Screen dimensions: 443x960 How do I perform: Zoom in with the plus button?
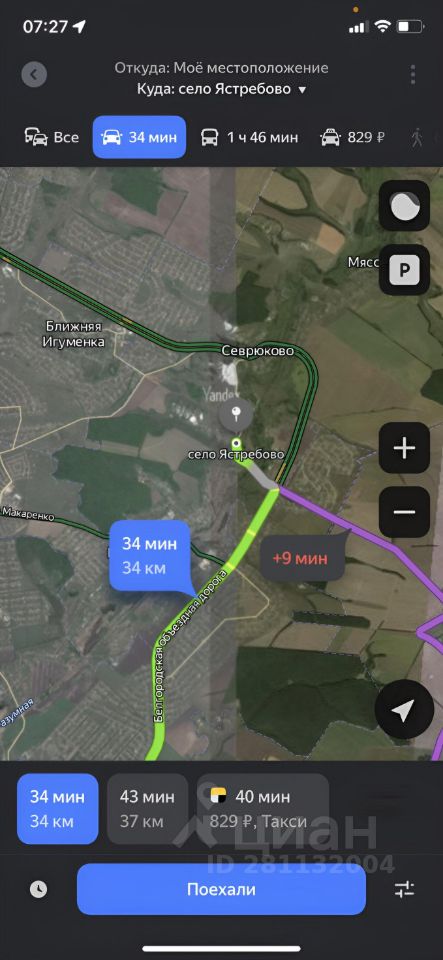tap(404, 448)
